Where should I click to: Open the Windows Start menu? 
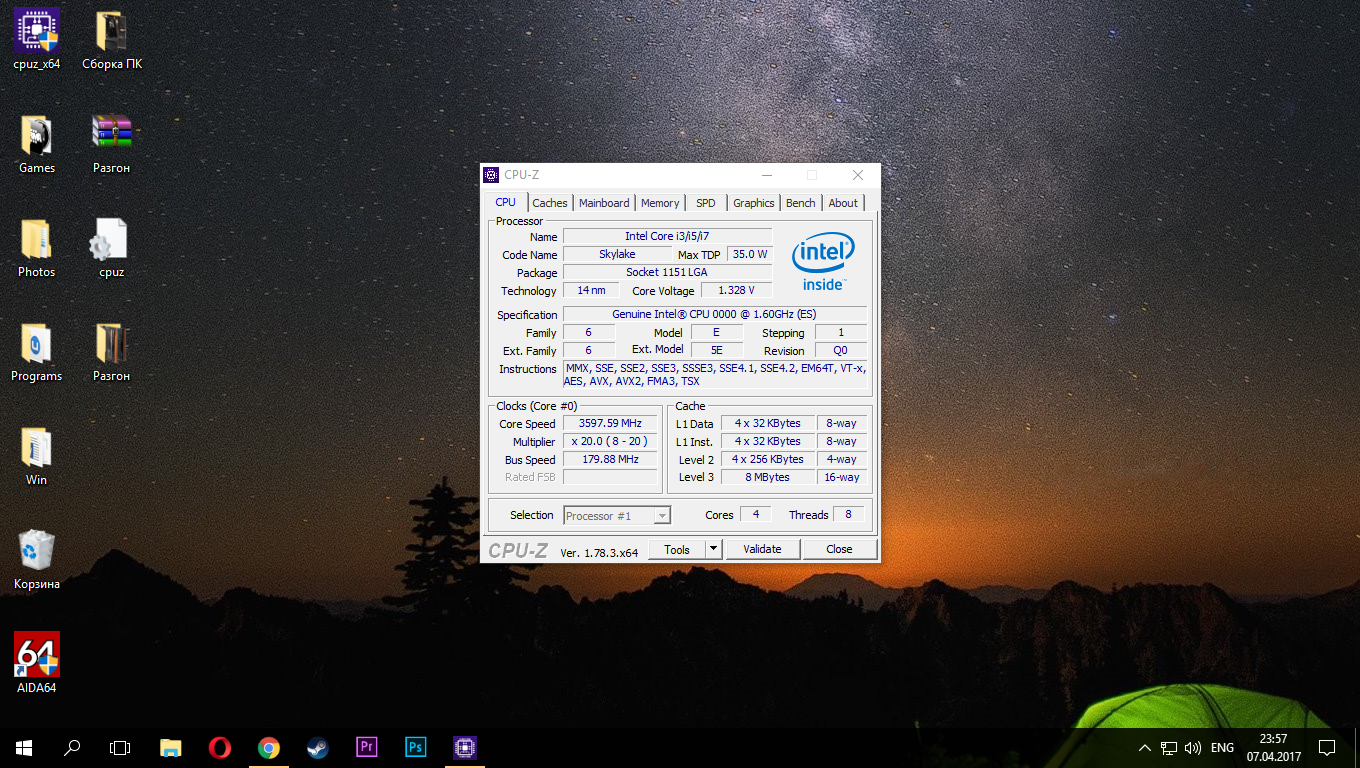(x=24, y=747)
